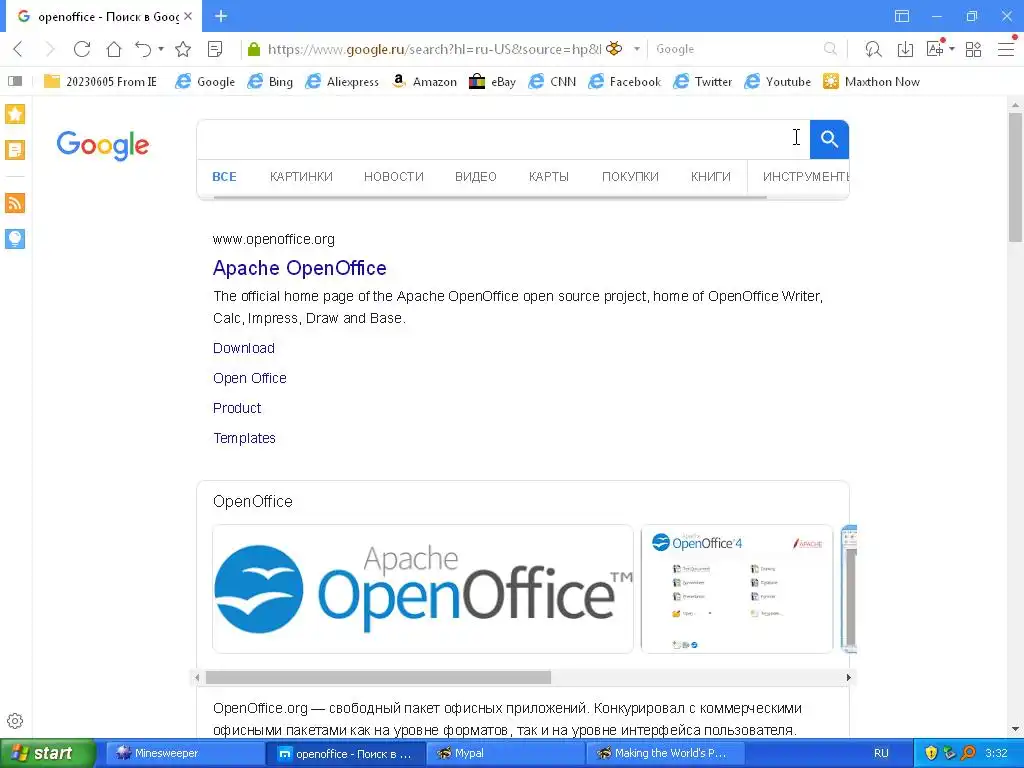
Task: Click the green padlock security icon
Action: pyautogui.click(x=254, y=49)
